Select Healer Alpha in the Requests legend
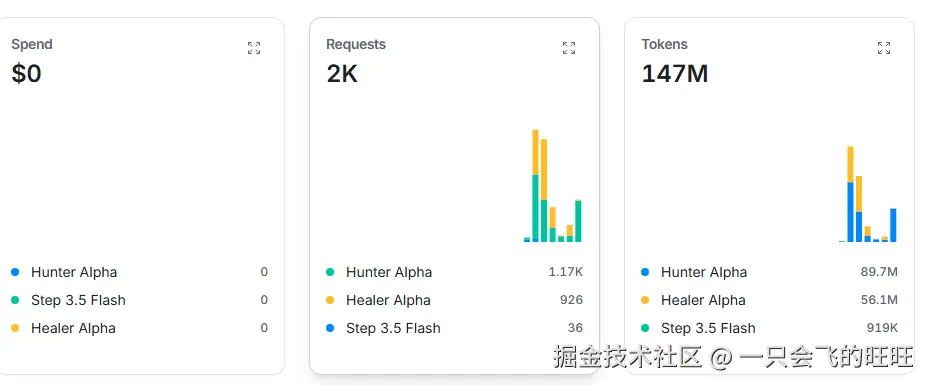This screenshot has width=928, height=385. coord(388,300)
